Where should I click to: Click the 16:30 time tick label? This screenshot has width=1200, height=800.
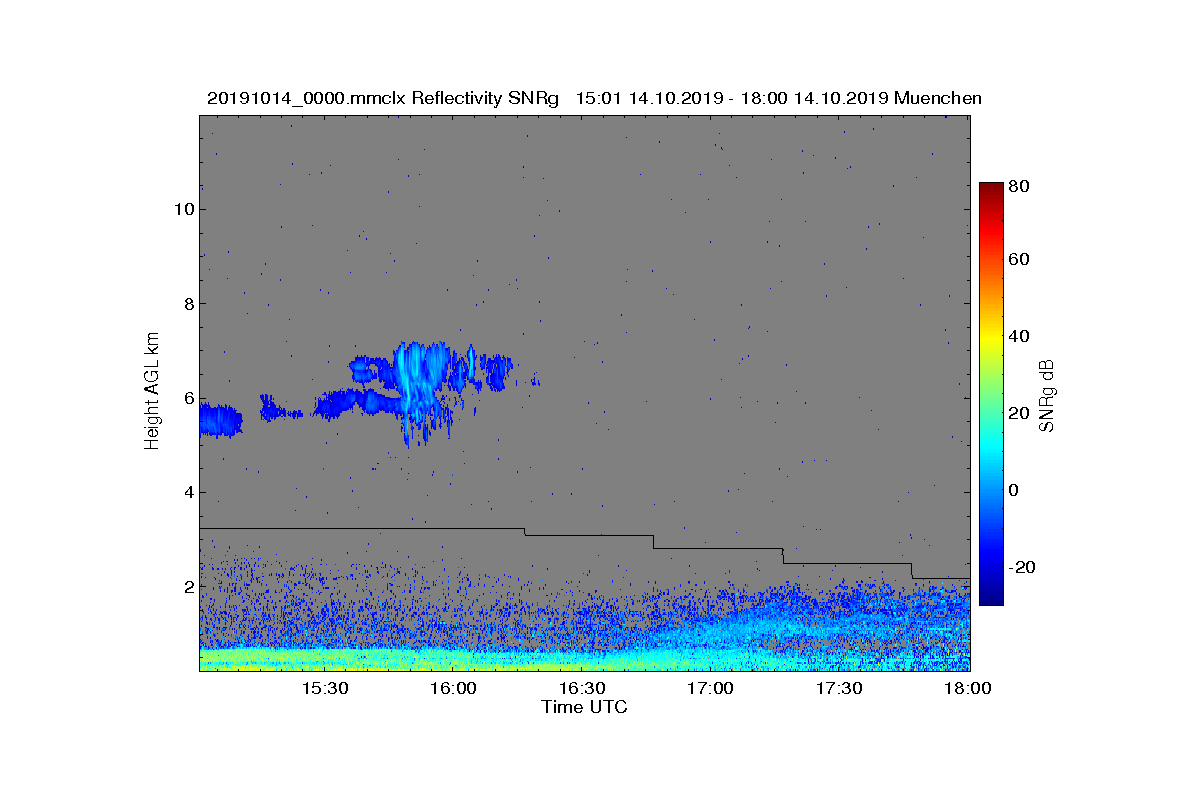point(582,688)
